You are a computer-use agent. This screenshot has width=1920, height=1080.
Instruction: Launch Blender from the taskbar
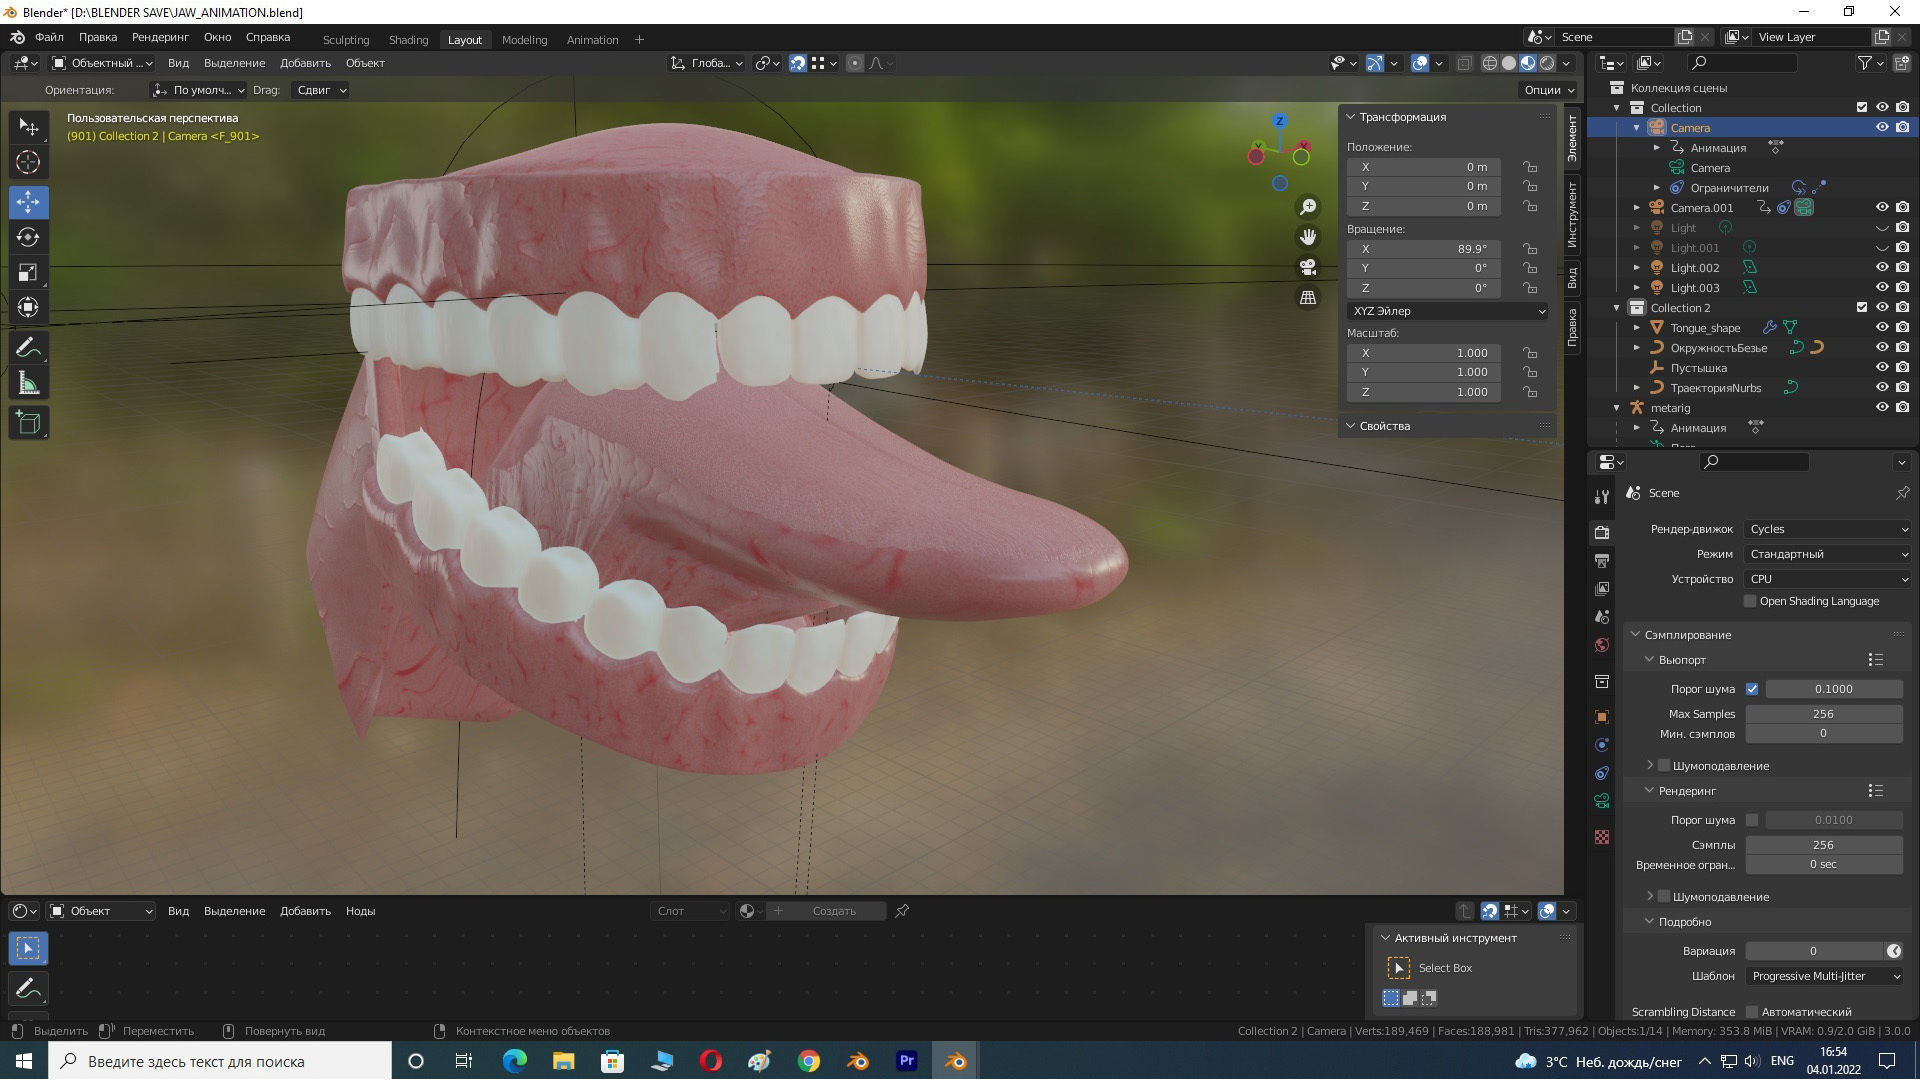pos(955,1061)
